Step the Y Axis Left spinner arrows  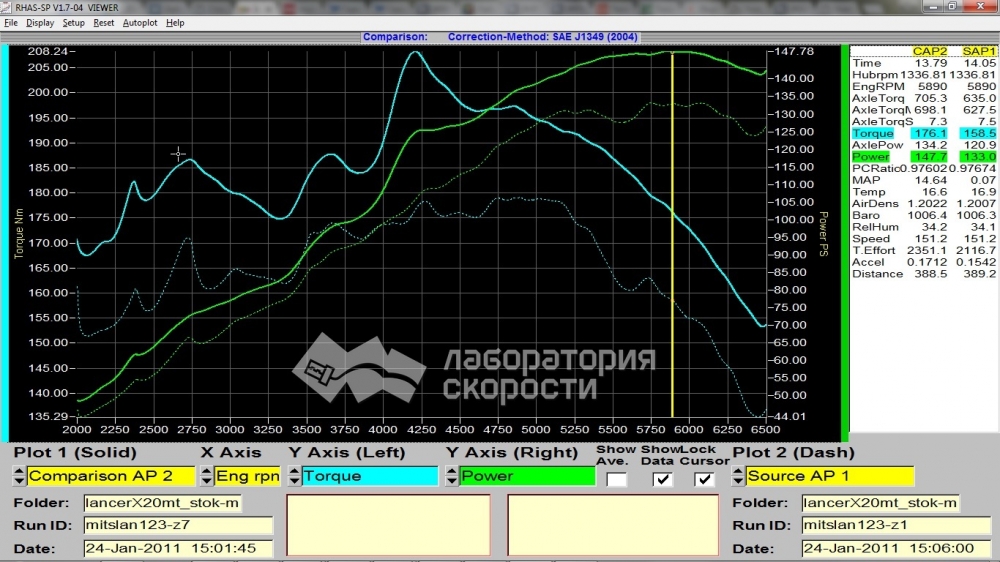(294, 476)
